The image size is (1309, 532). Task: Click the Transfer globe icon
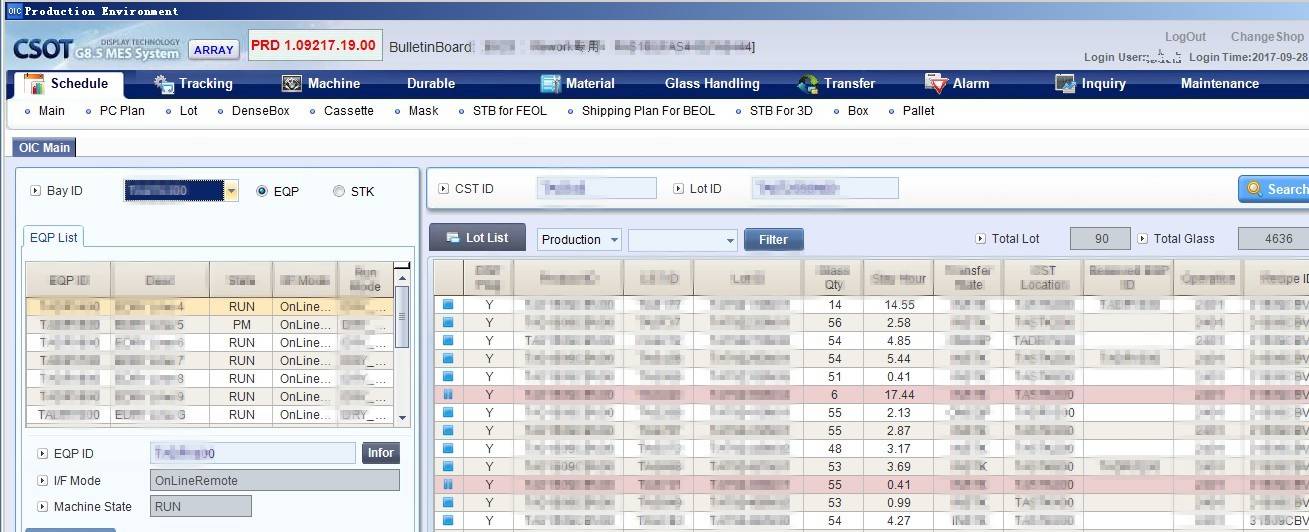pyautogui.click(x=808, y=84)
